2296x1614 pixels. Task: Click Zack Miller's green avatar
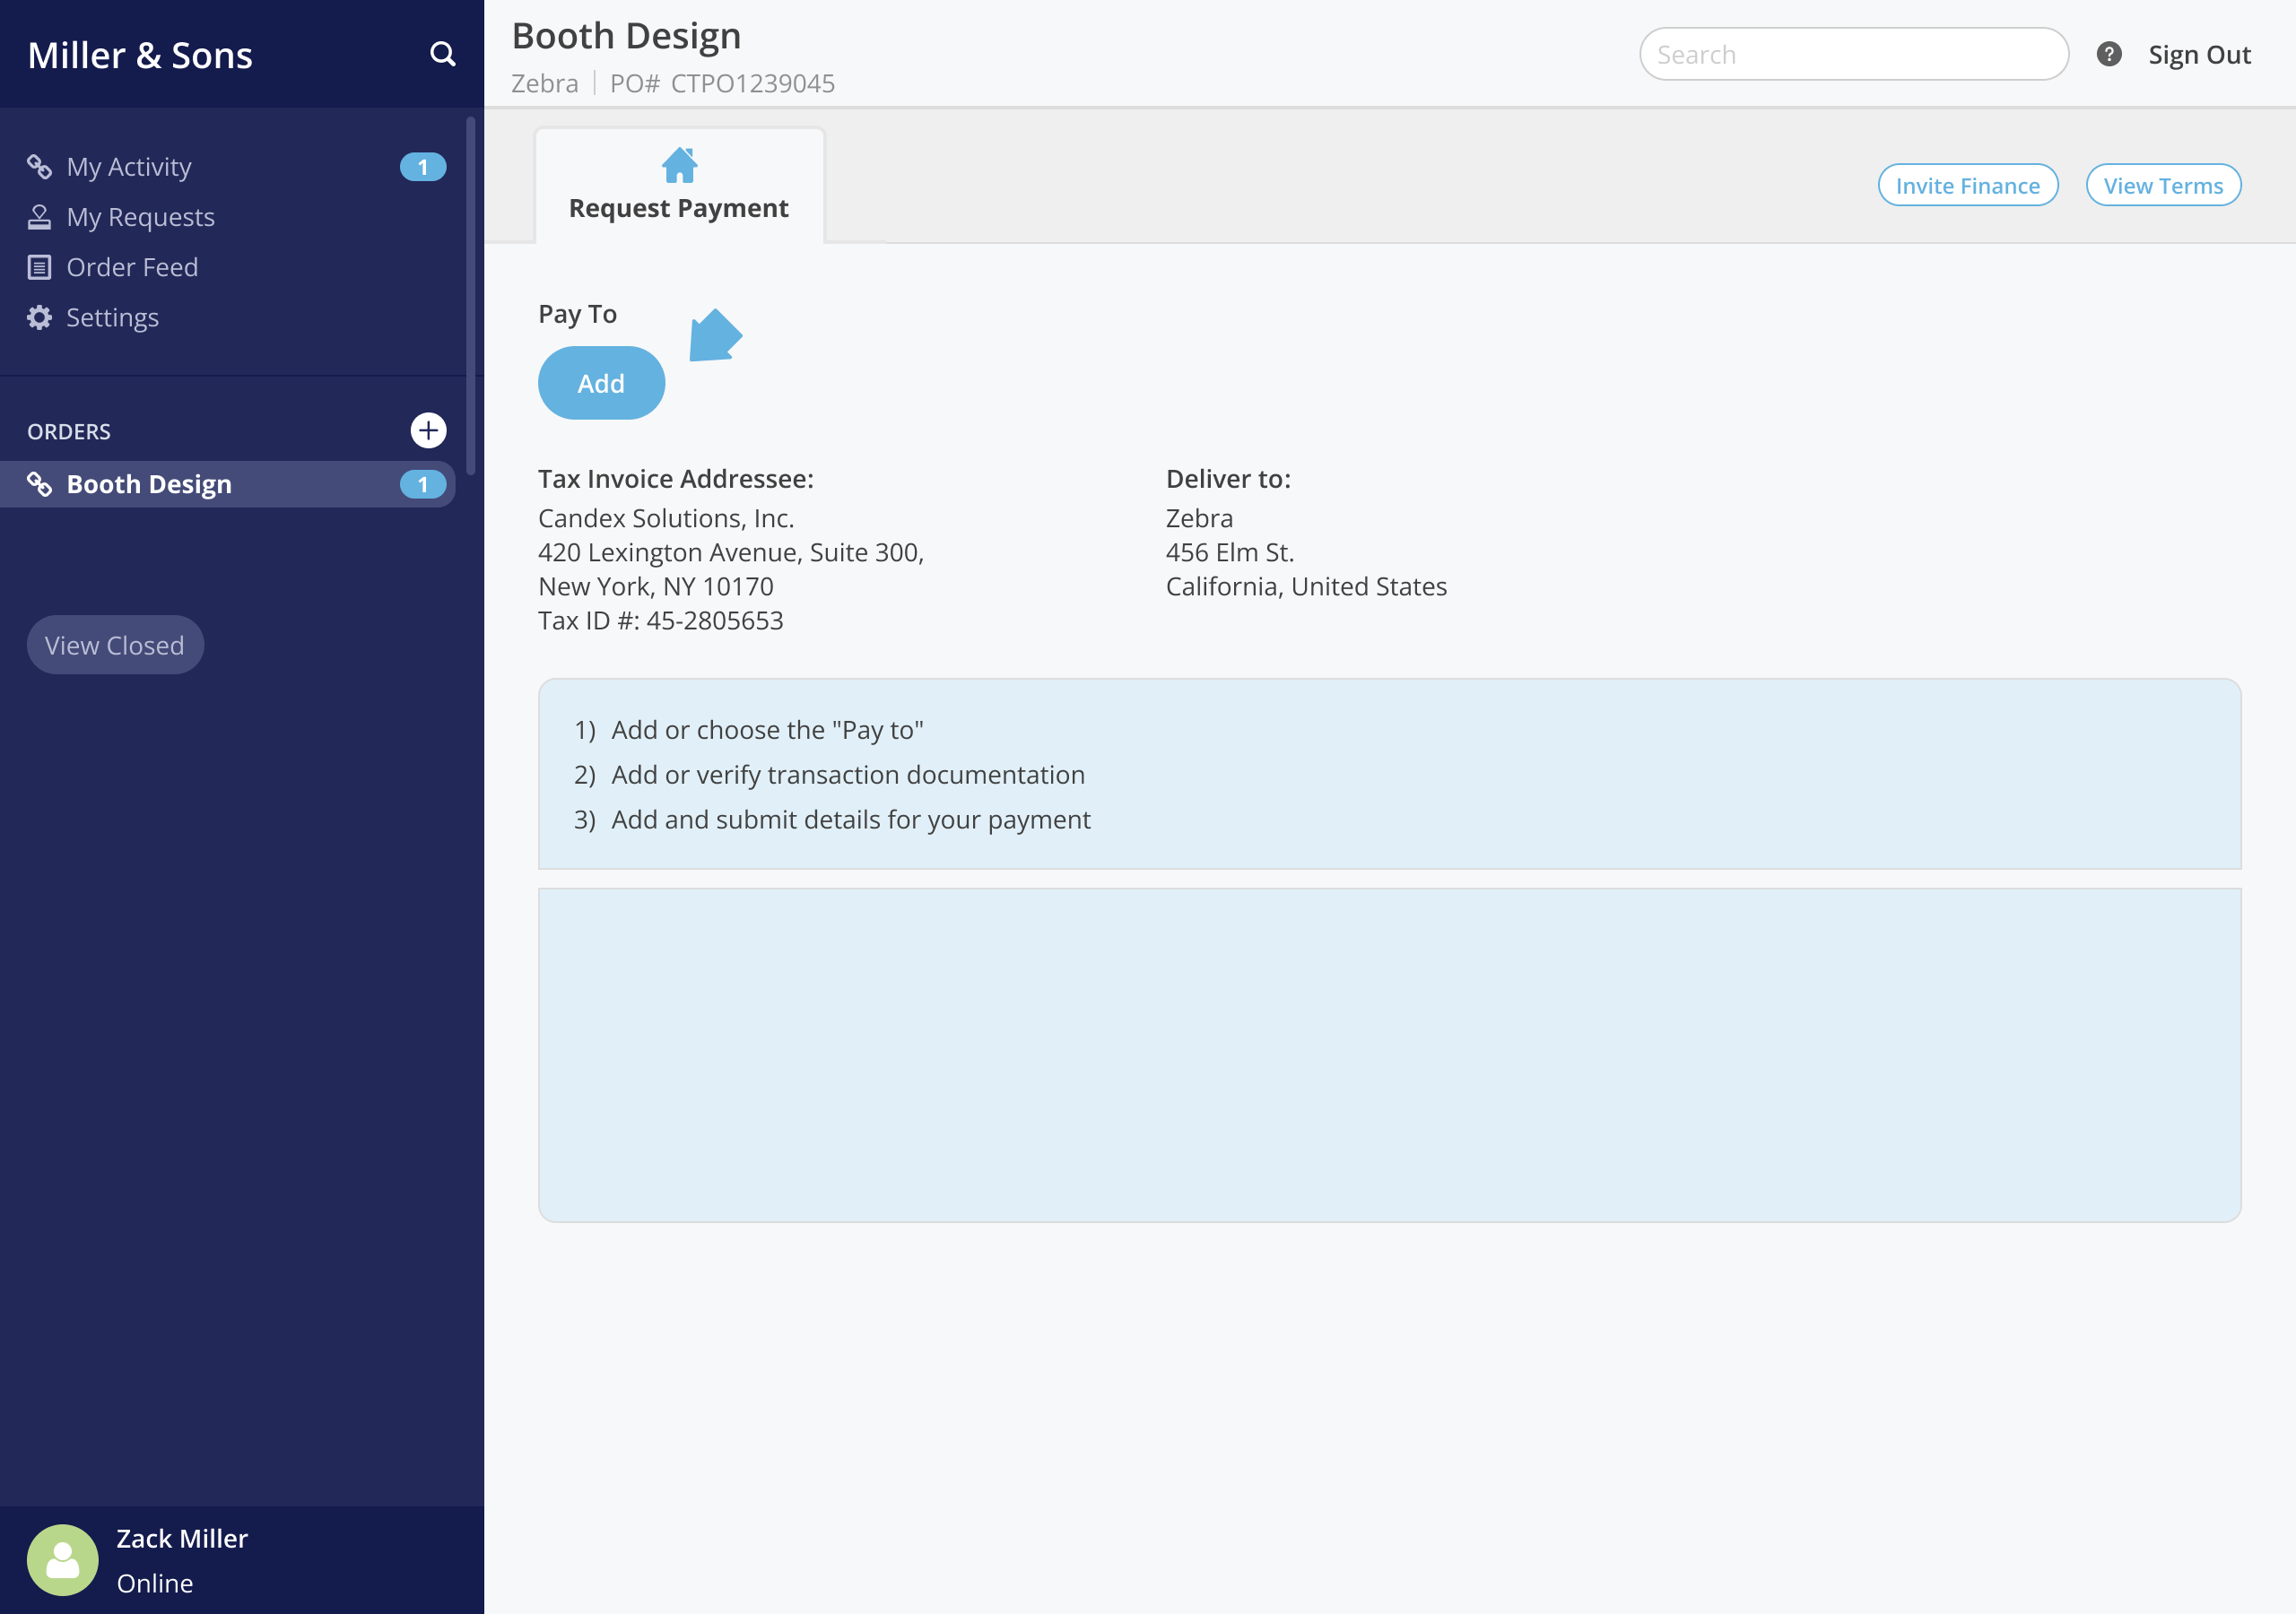click(62, 1559)
